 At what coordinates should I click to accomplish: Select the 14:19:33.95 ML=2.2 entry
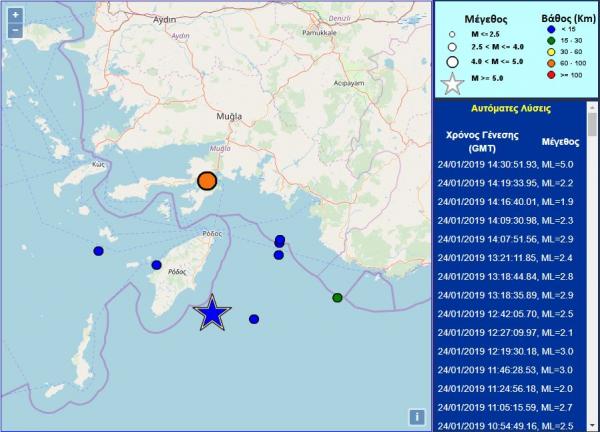[x=510, y=183]
